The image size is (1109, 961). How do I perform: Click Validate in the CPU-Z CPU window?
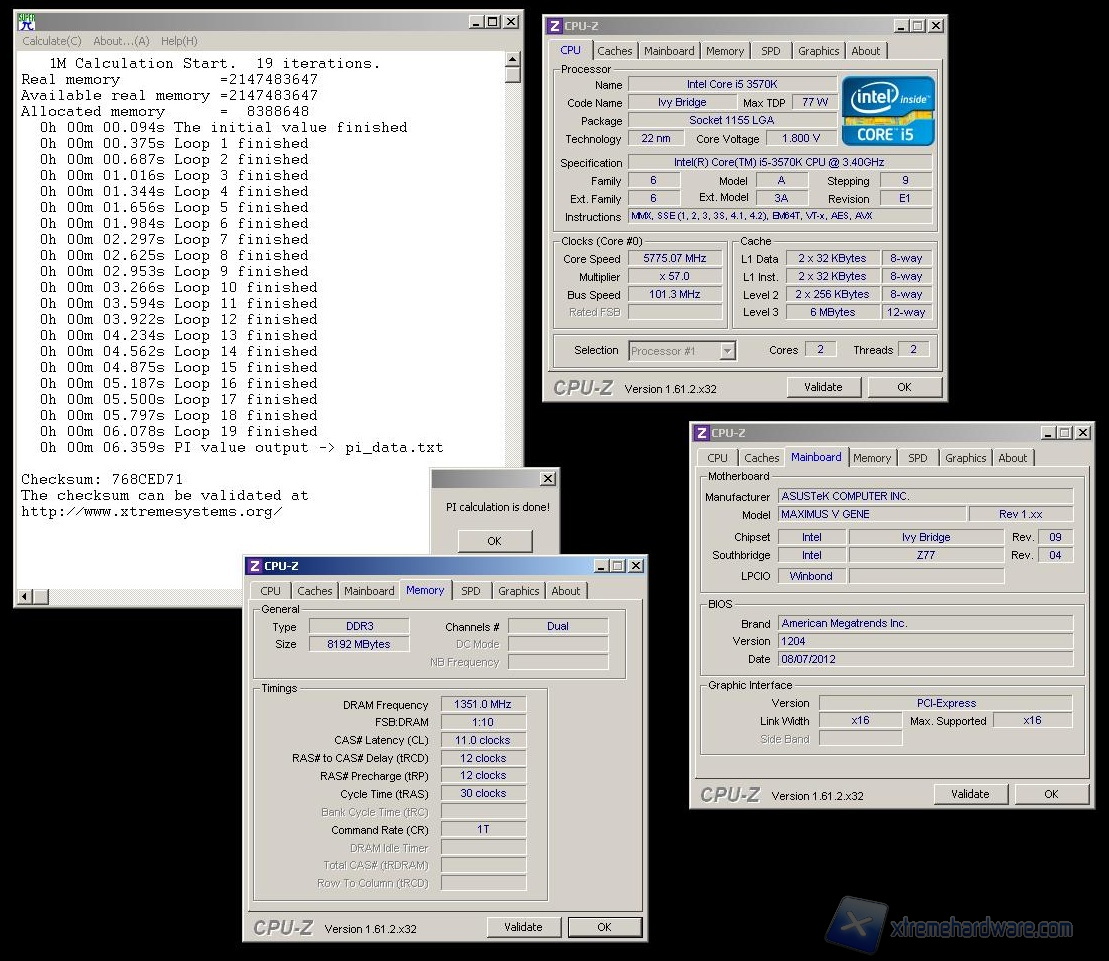click(x=823, y=387)
